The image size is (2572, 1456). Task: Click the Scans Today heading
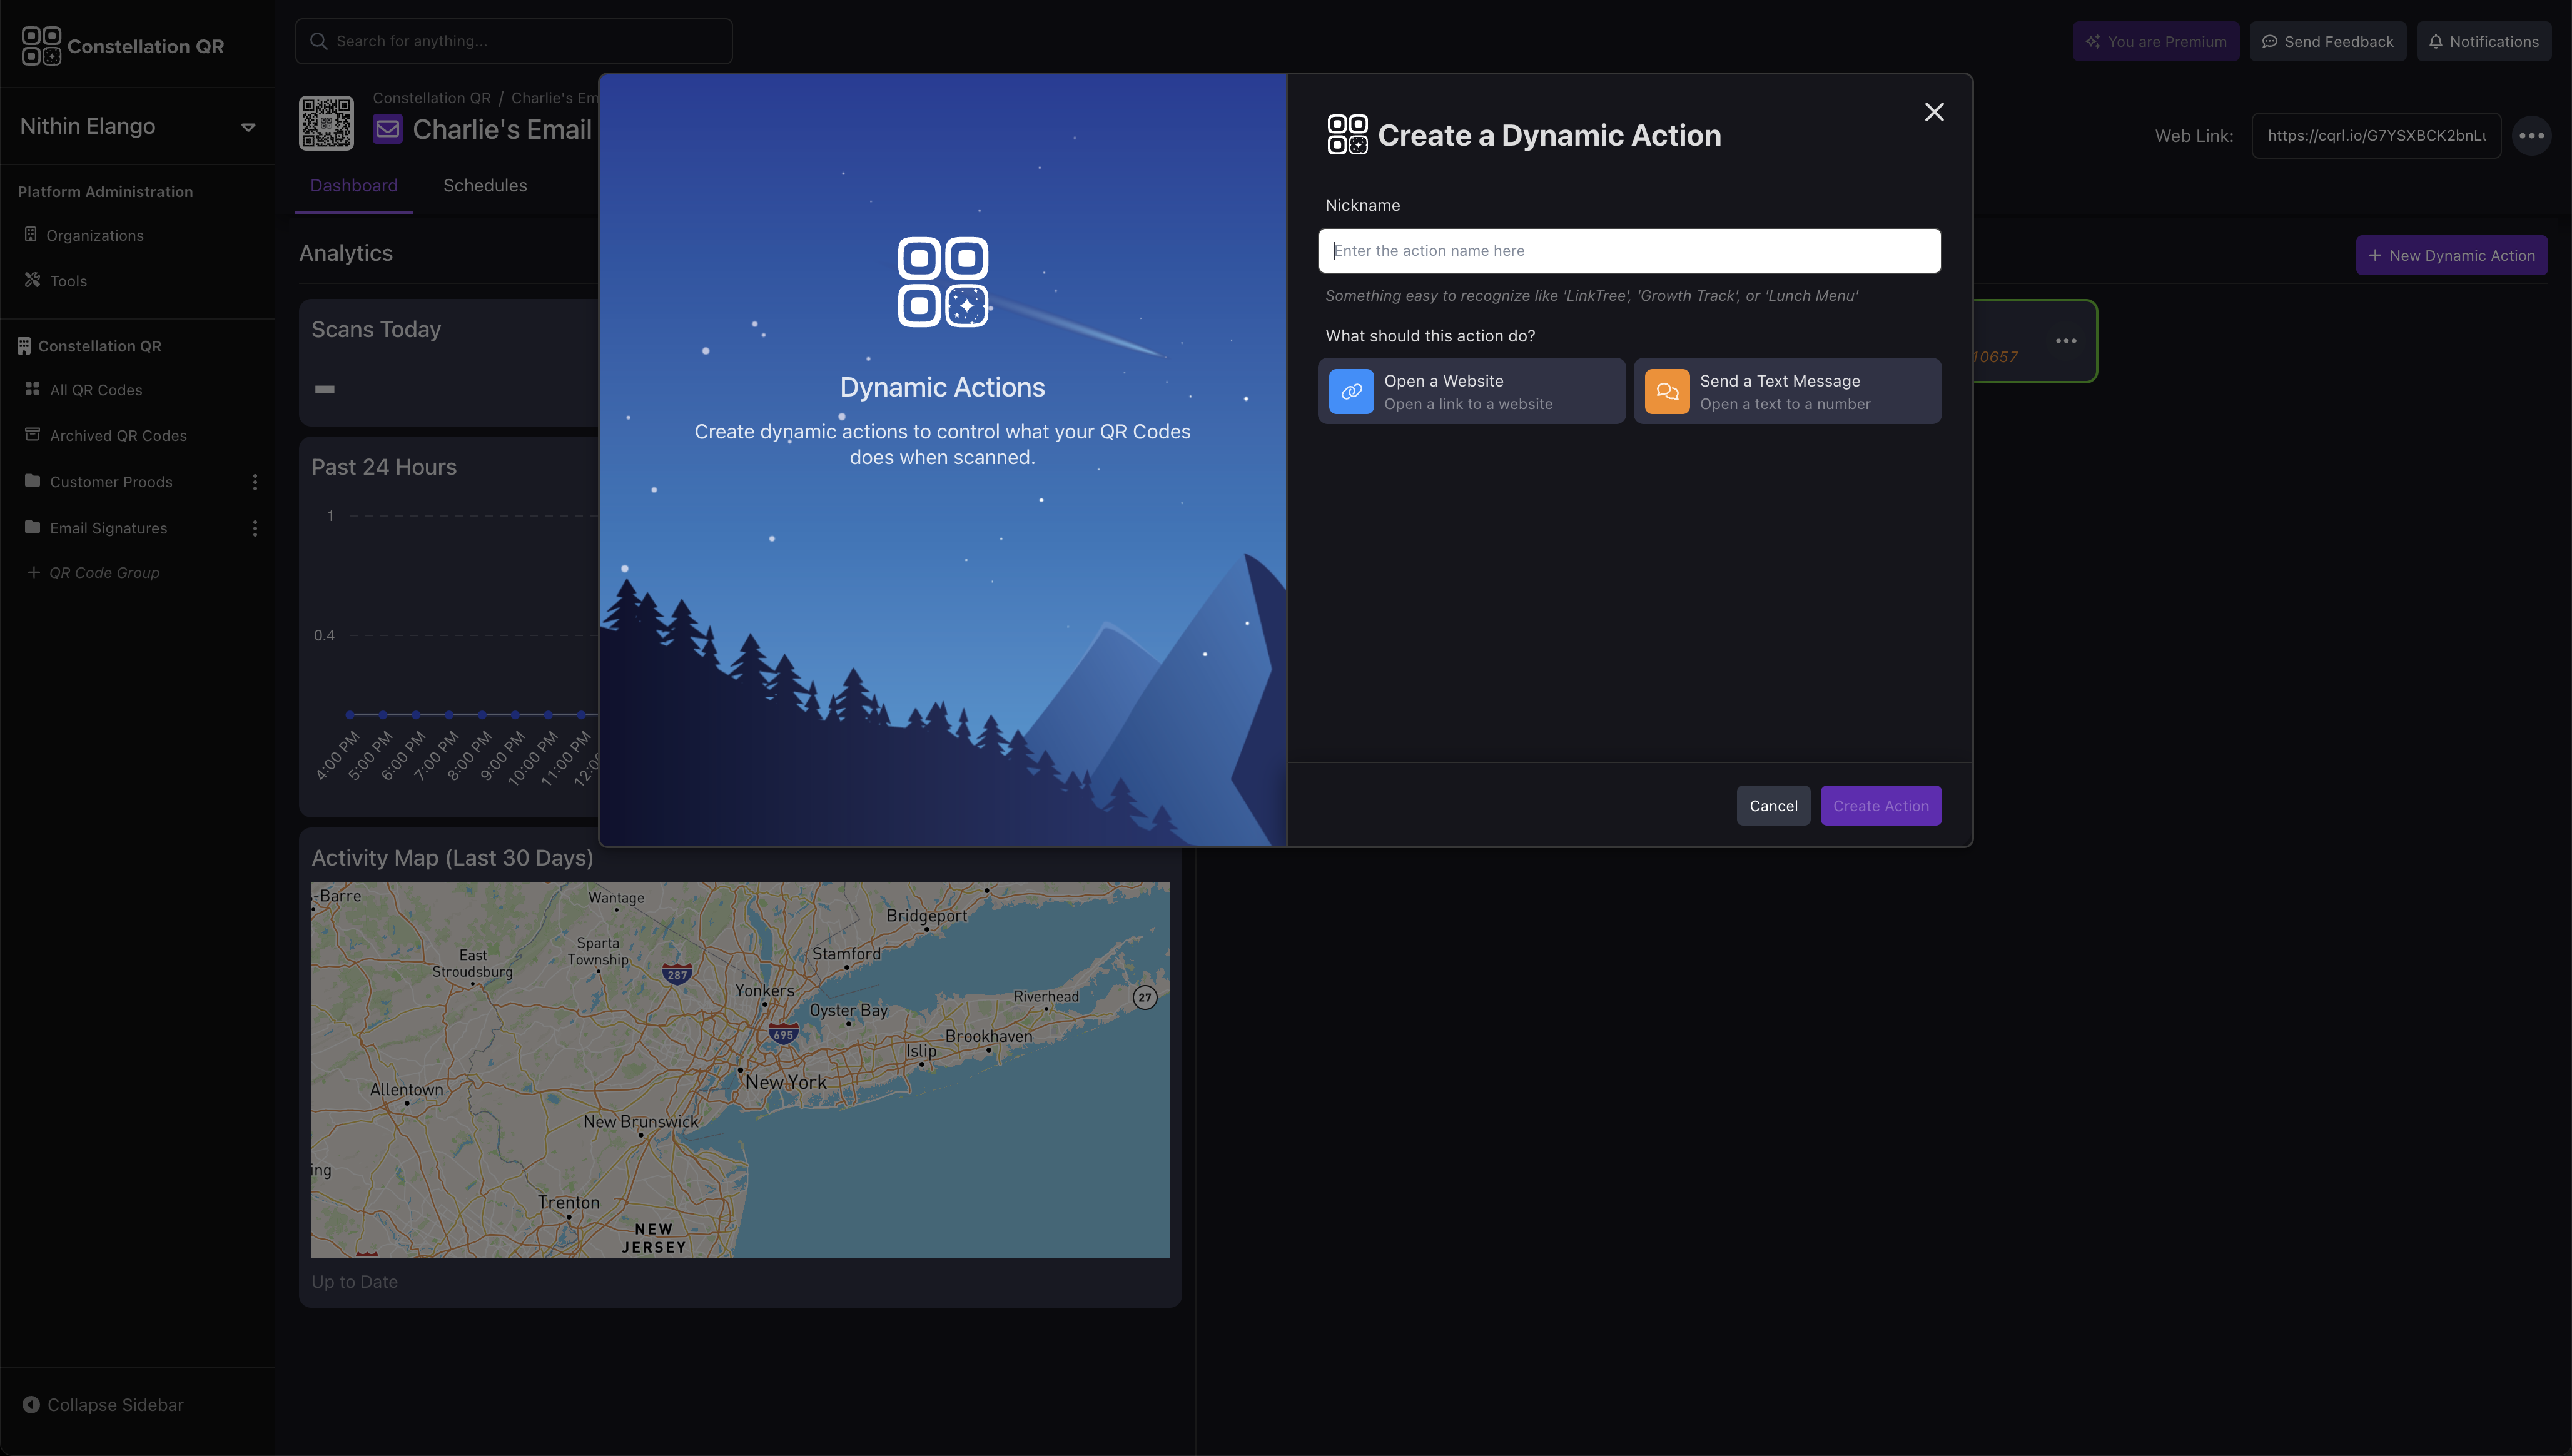pos(376,329)
